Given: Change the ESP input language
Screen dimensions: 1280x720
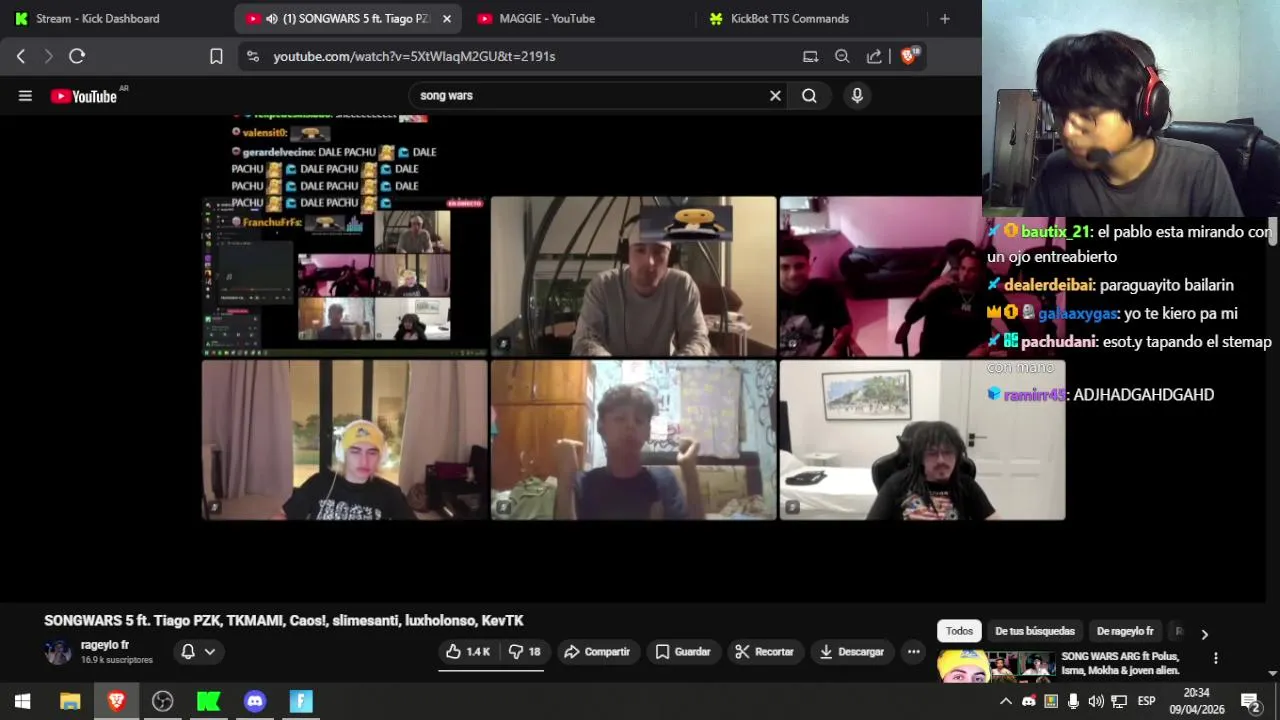Looking at the screenshot, I should [1146, 701].
